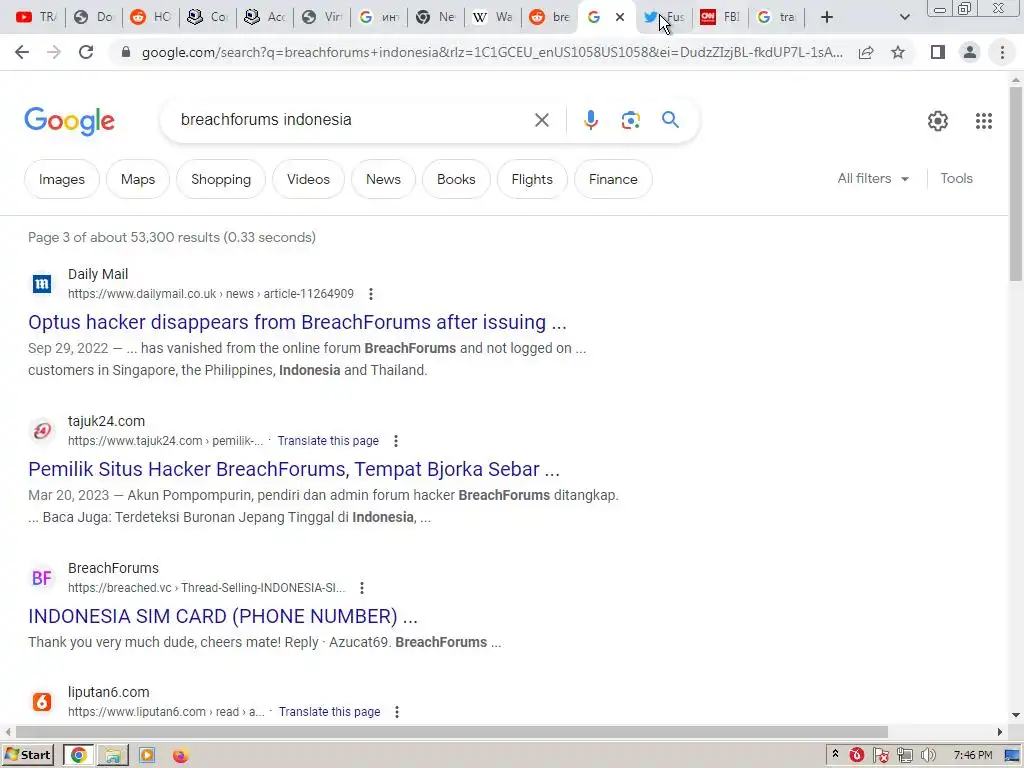1024x768 pixels.
Task: Translate the tajuk24.com page
Action: pos(328,441)
